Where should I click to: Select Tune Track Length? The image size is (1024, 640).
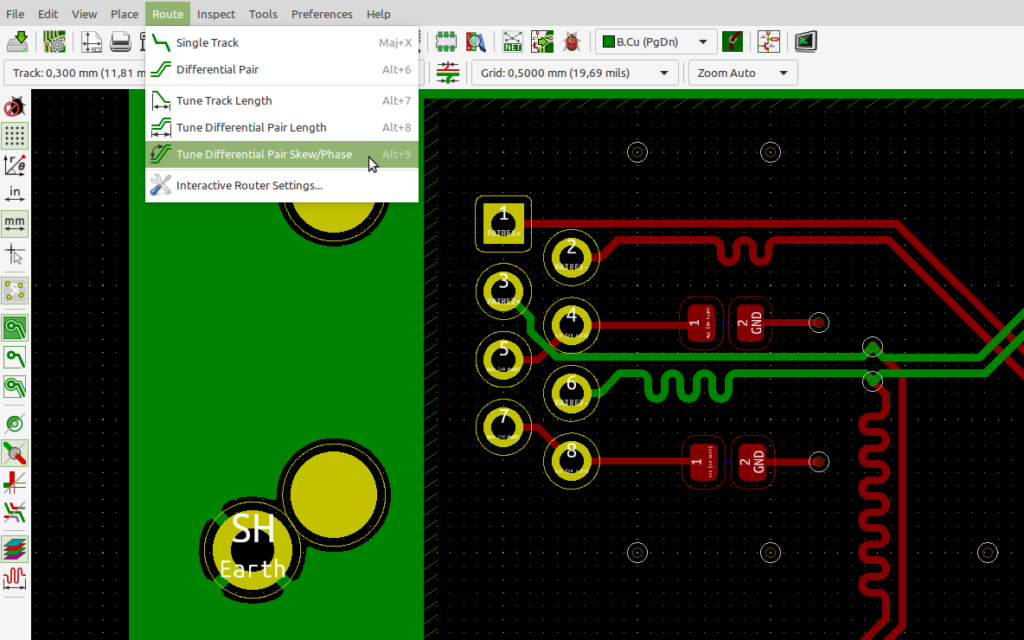pos(281,101)
